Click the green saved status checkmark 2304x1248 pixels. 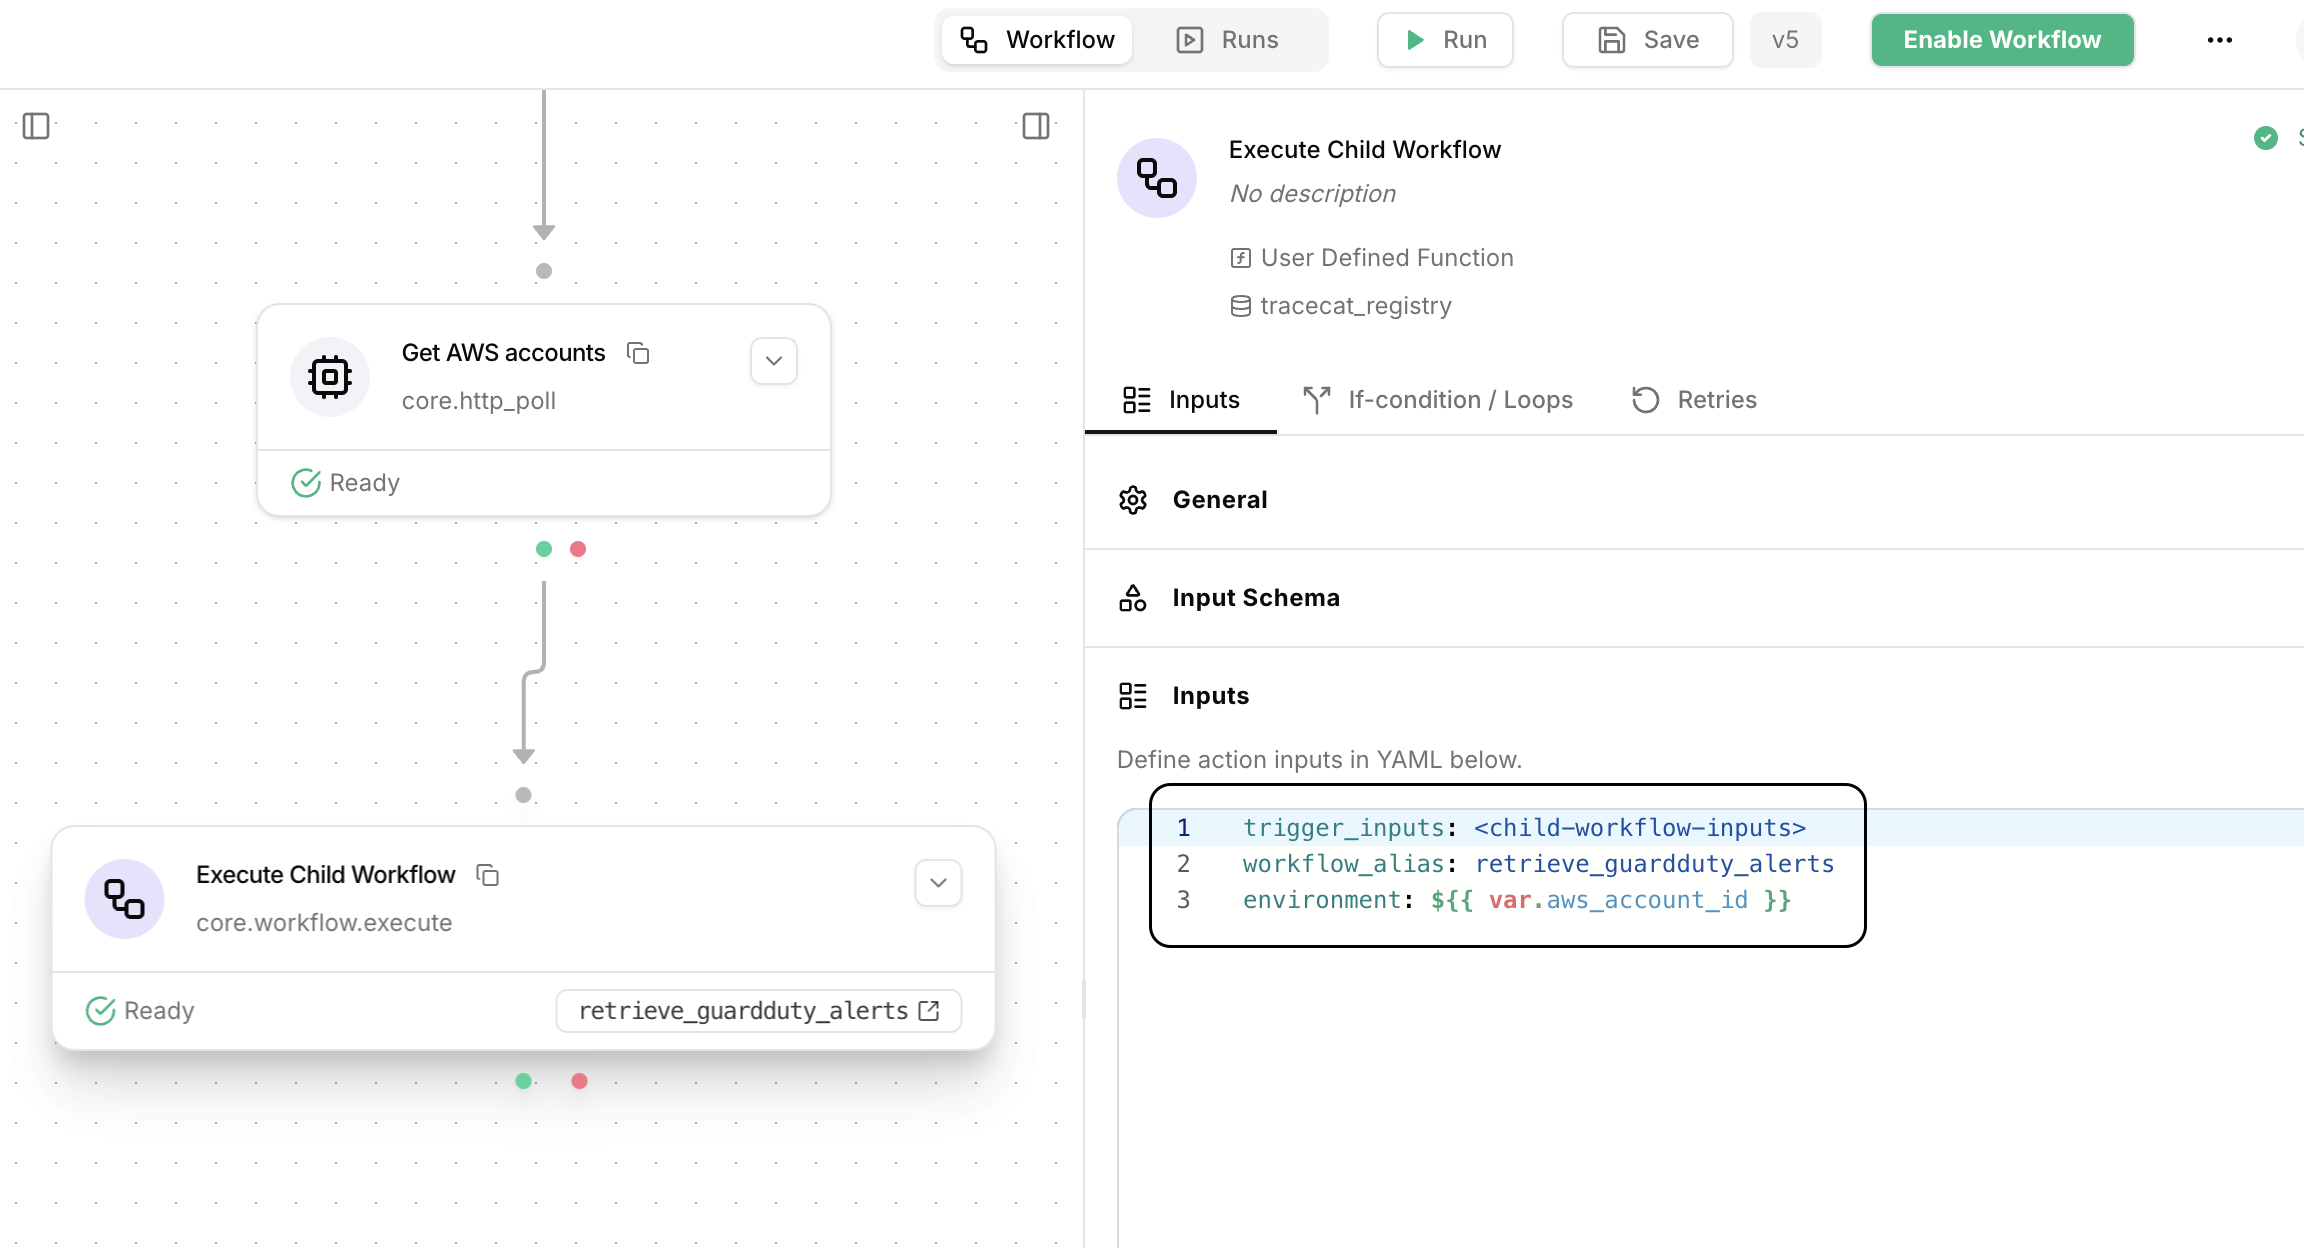click(2266, 138)
